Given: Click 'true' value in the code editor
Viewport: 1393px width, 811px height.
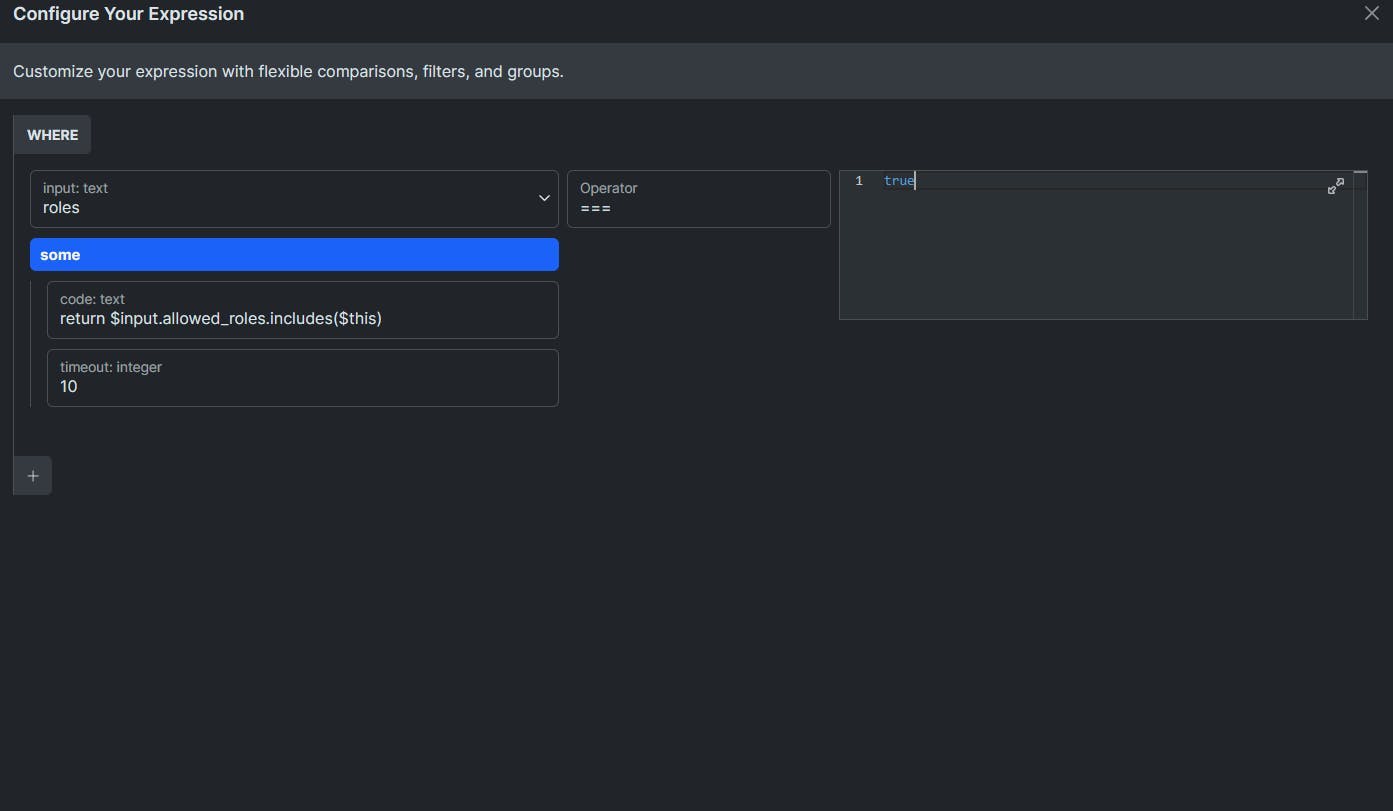Looking at the screenshot, I should [898, 181].
